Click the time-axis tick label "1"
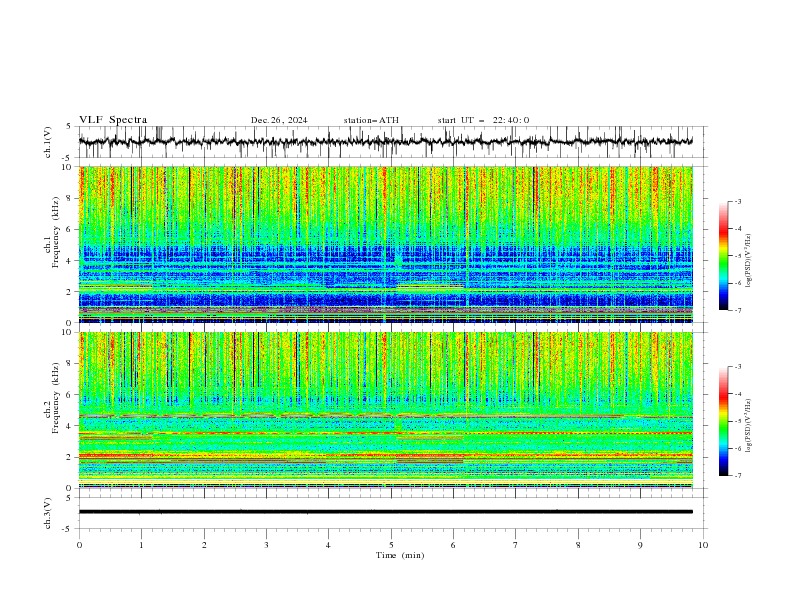Viewport: 792px width, 612px height. pos(141,545)
